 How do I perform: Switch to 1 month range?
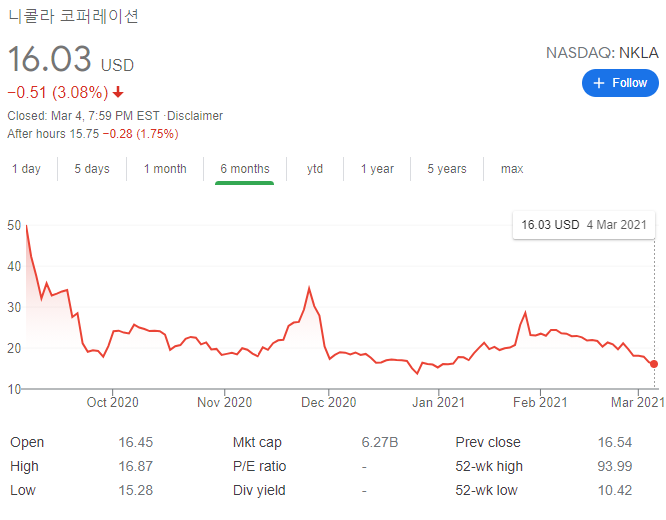coord(165,169)
